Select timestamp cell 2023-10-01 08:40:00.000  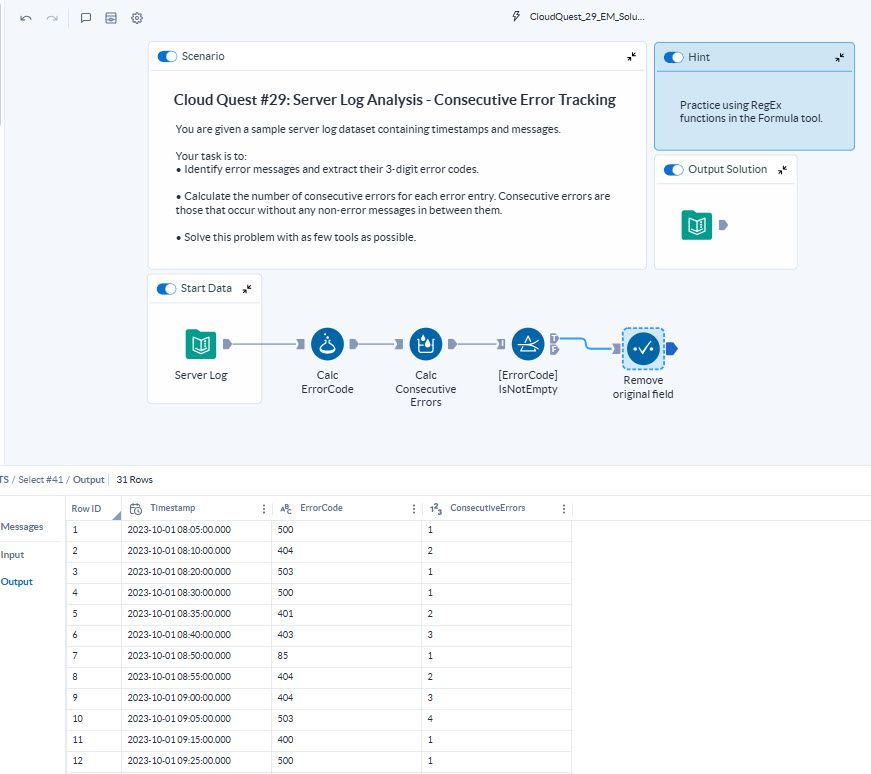(197, 635)
